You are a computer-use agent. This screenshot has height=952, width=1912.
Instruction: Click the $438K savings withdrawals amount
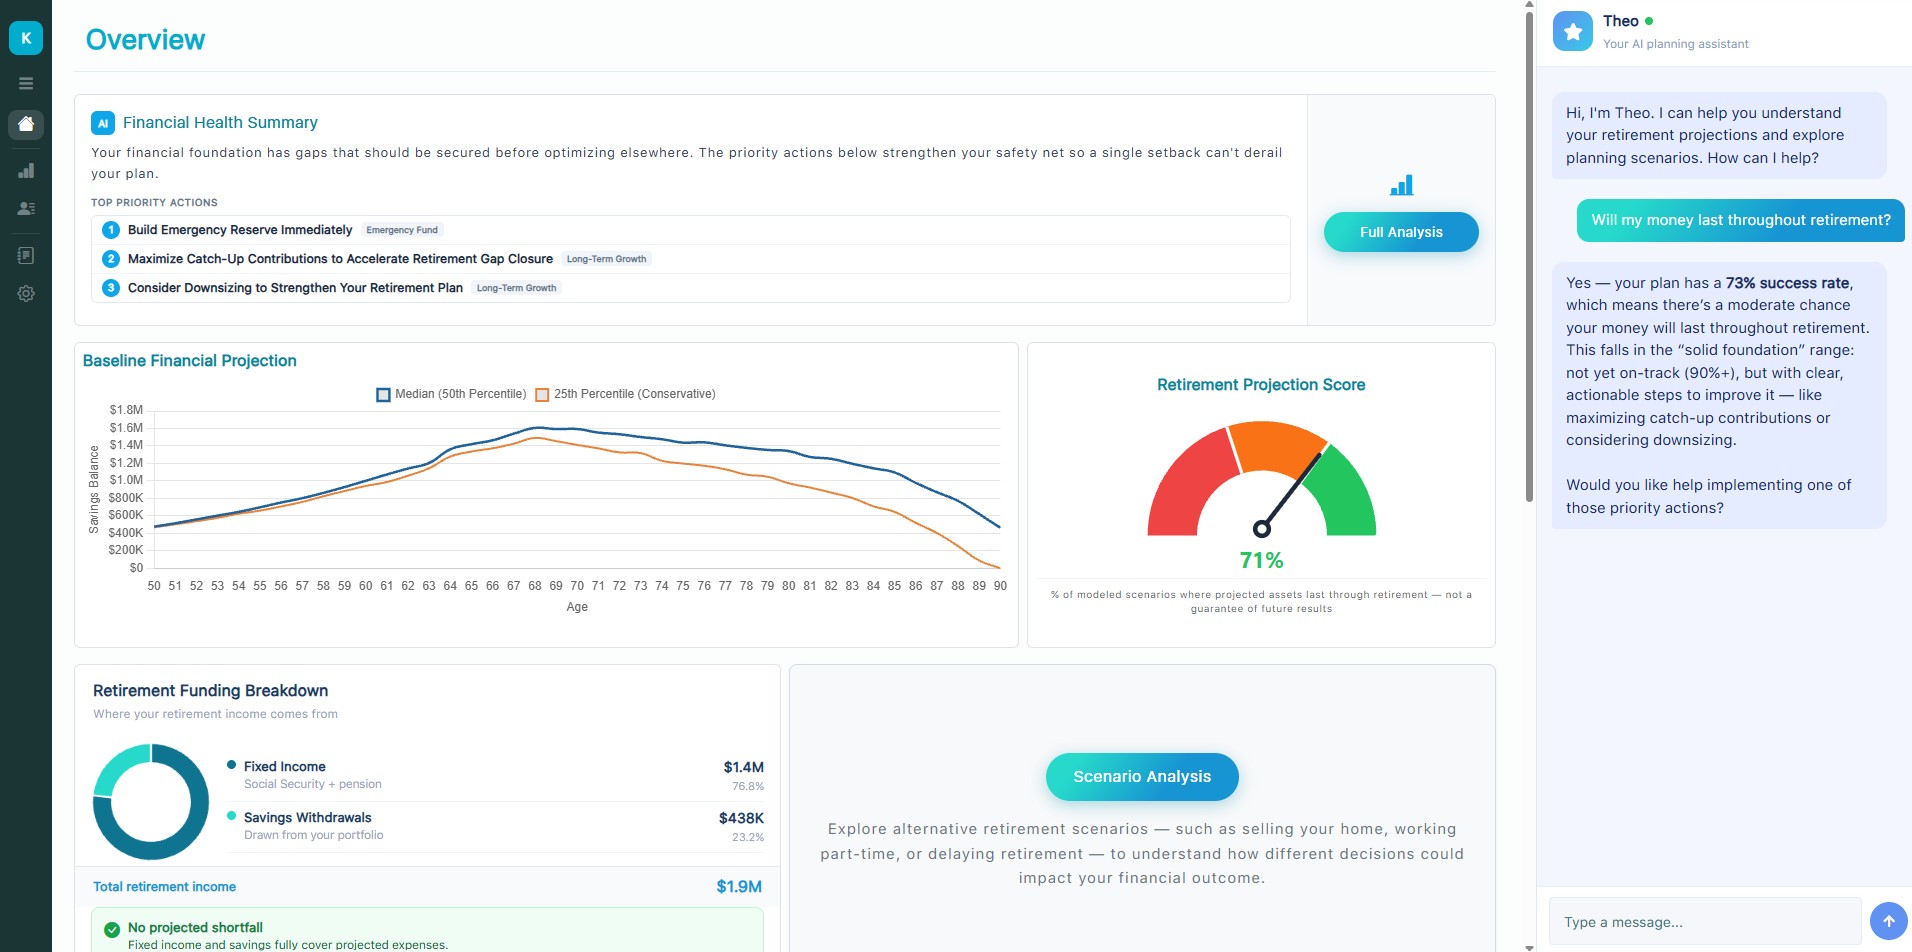(741, 818)
